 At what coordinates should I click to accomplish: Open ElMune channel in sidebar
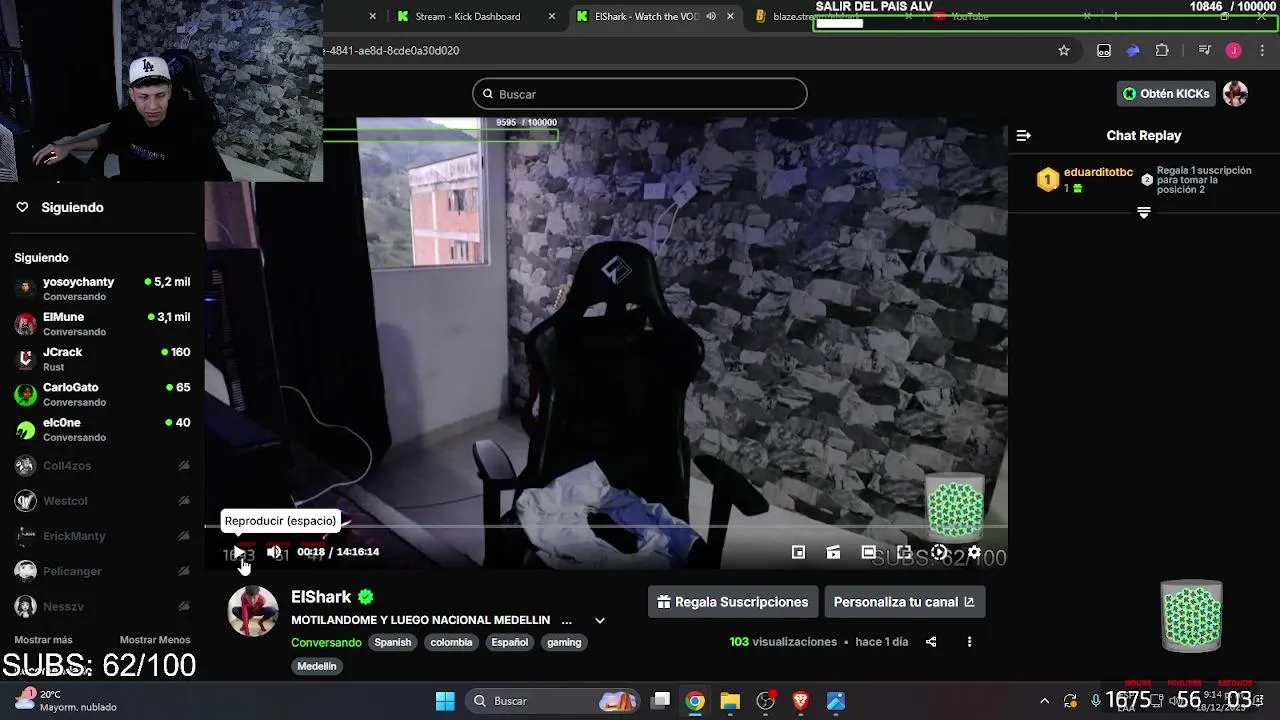pyautogui.click(x=102, y=324)
